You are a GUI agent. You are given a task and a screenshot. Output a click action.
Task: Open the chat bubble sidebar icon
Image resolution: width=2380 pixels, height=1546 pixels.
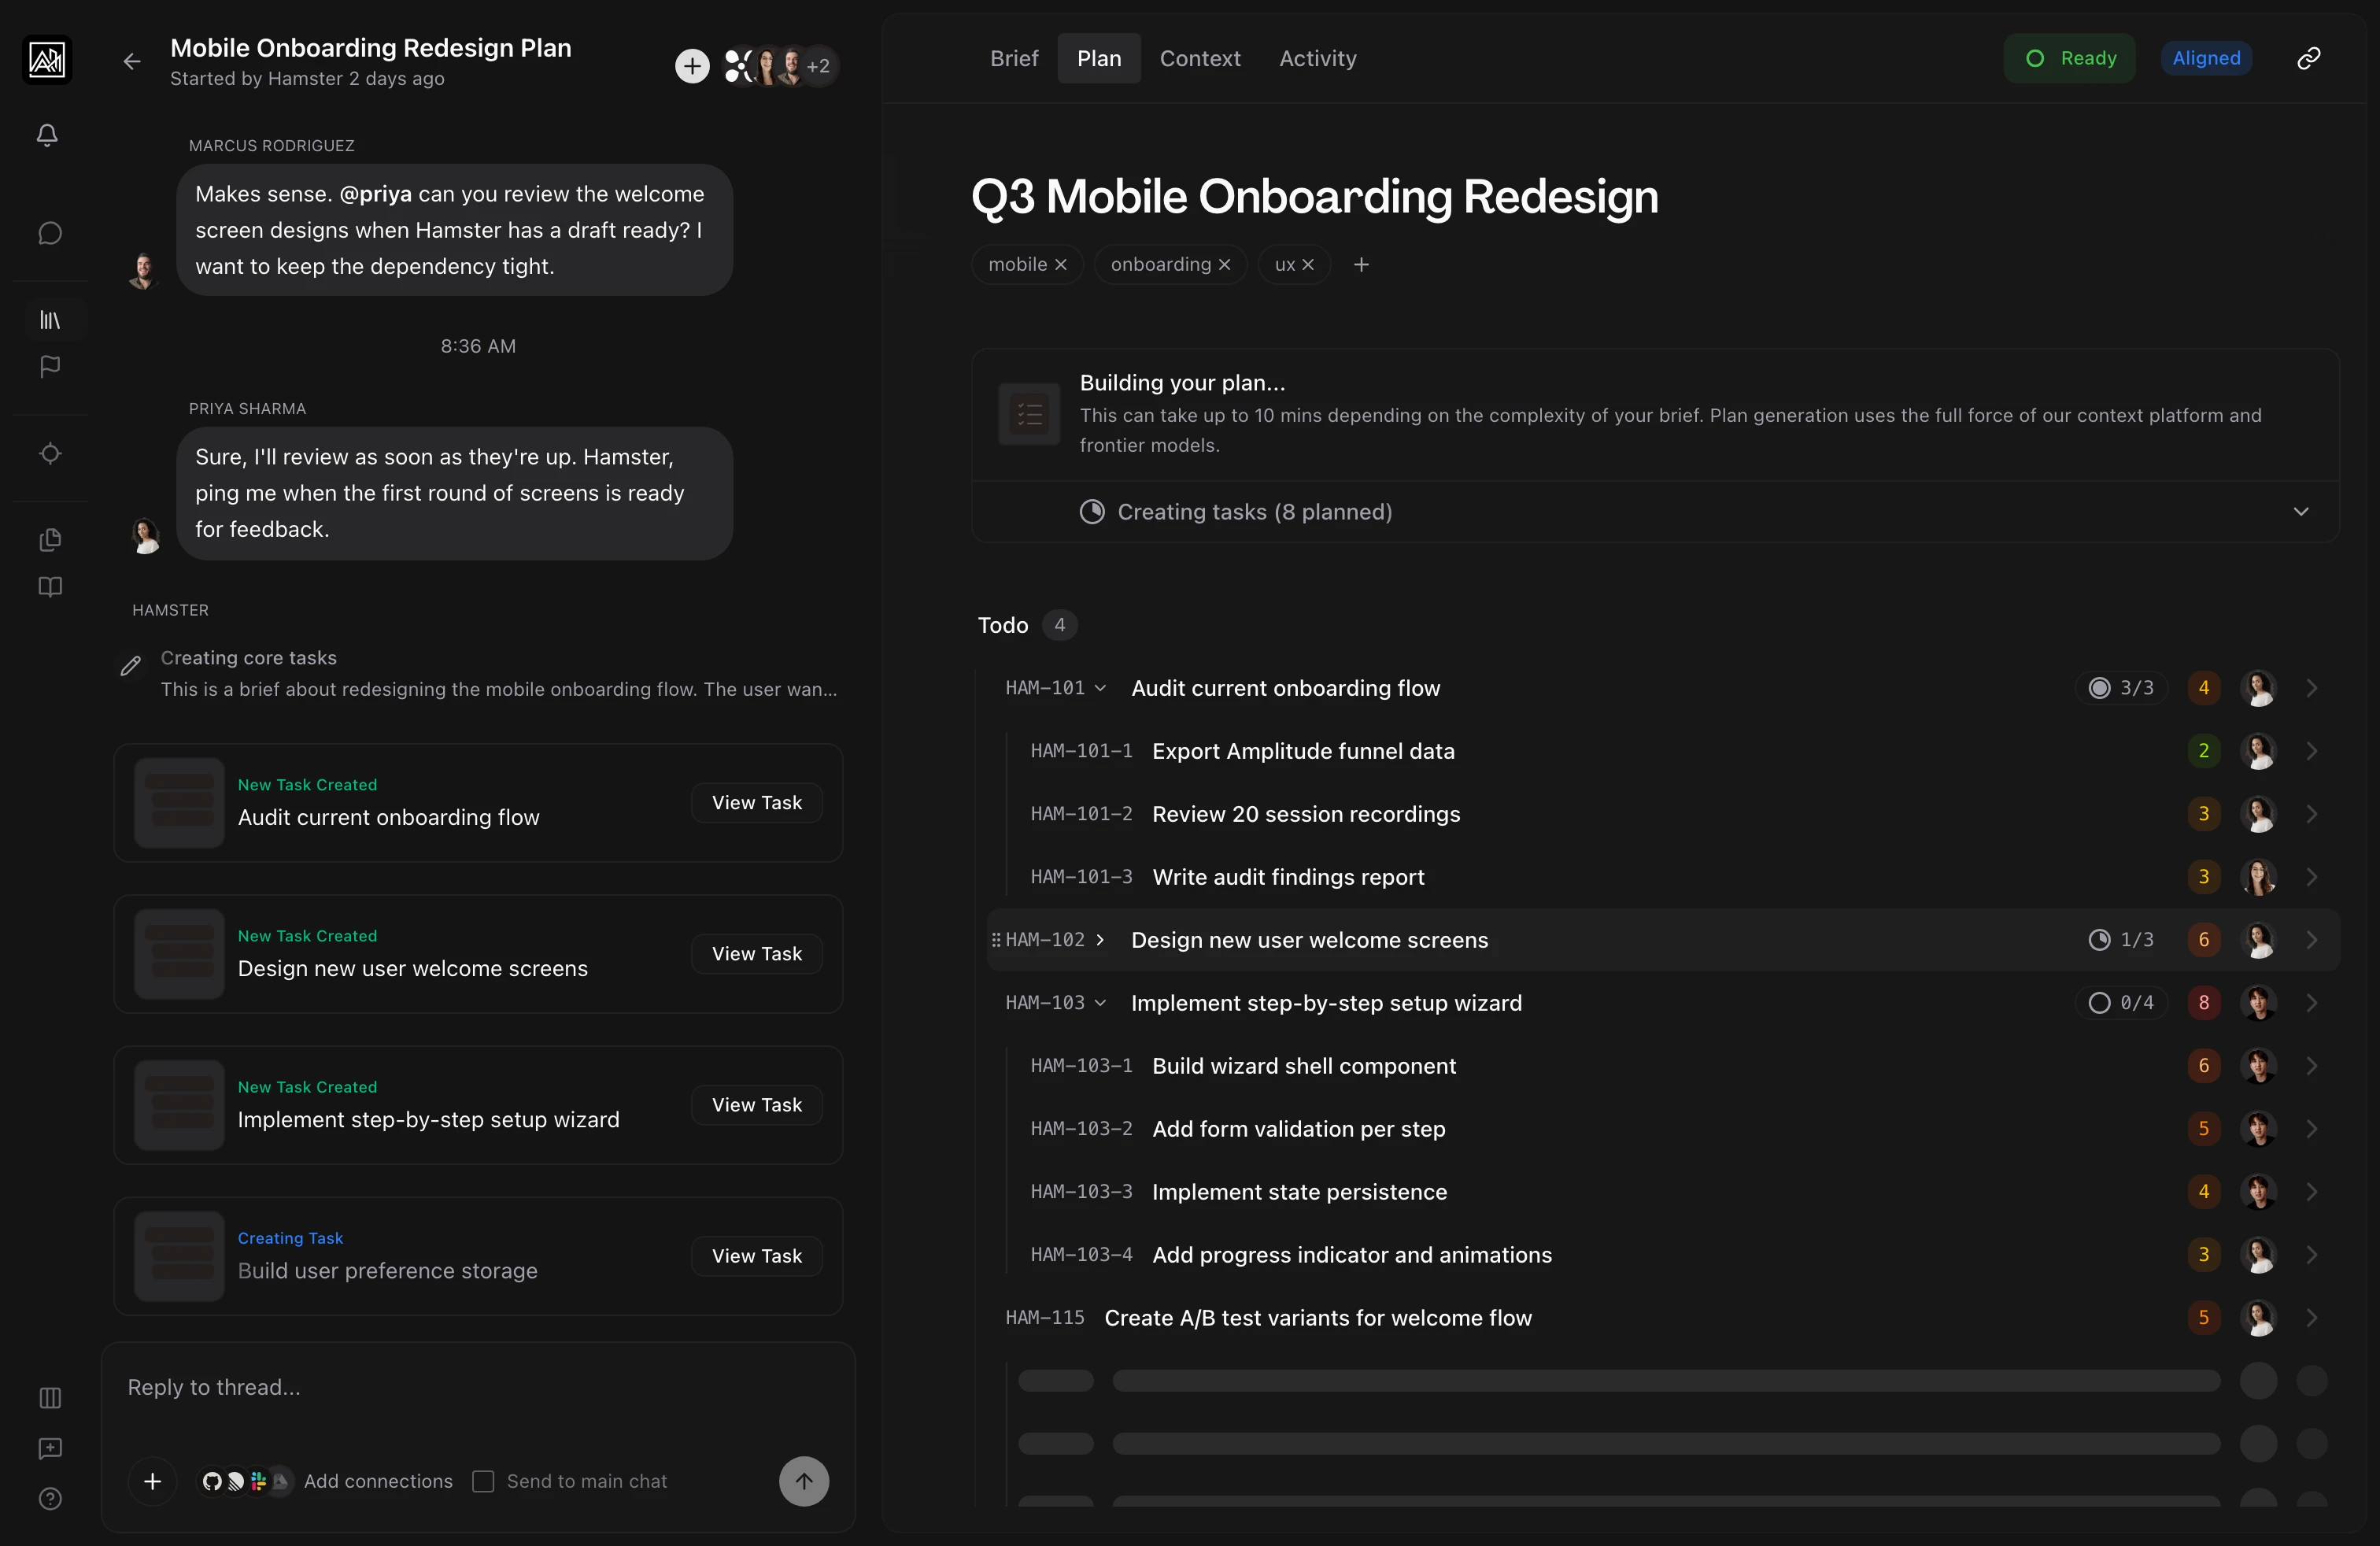(x=49, y=233)
